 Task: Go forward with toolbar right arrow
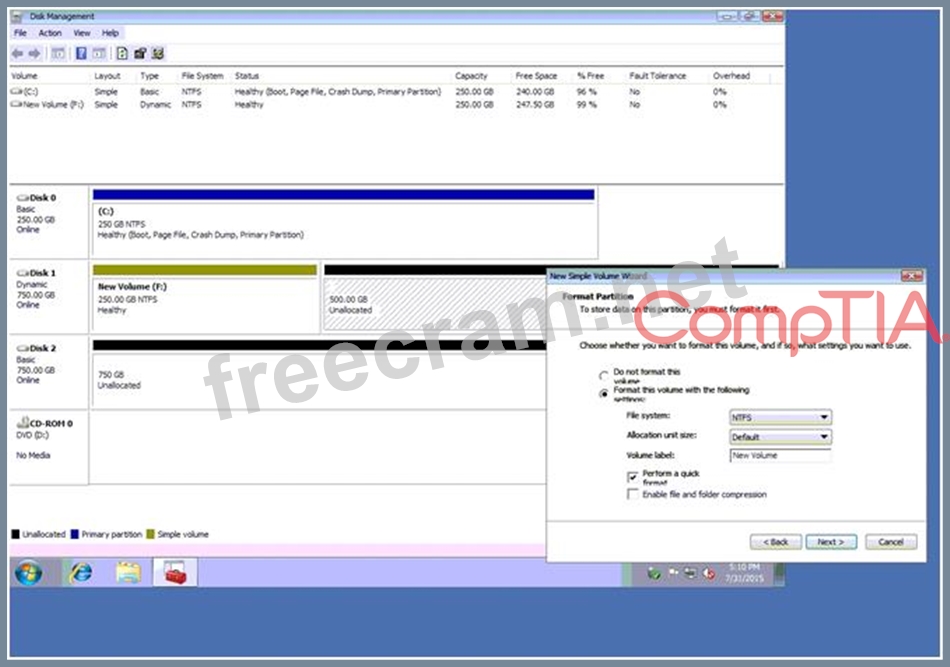point(35,54)
